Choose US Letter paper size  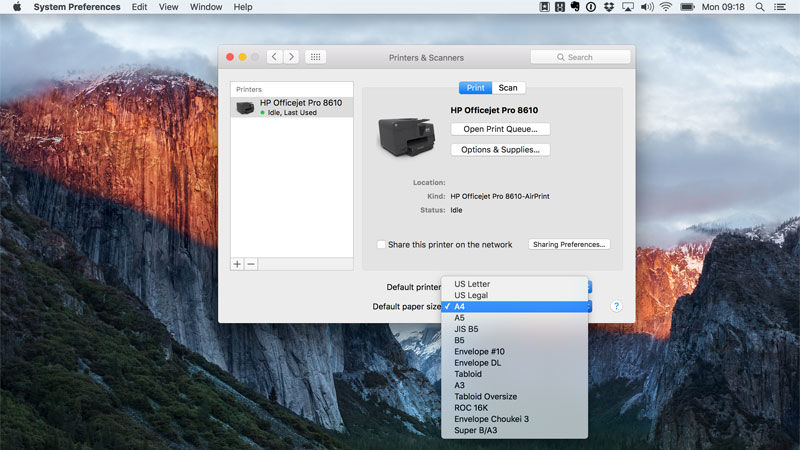click(514, 284)
